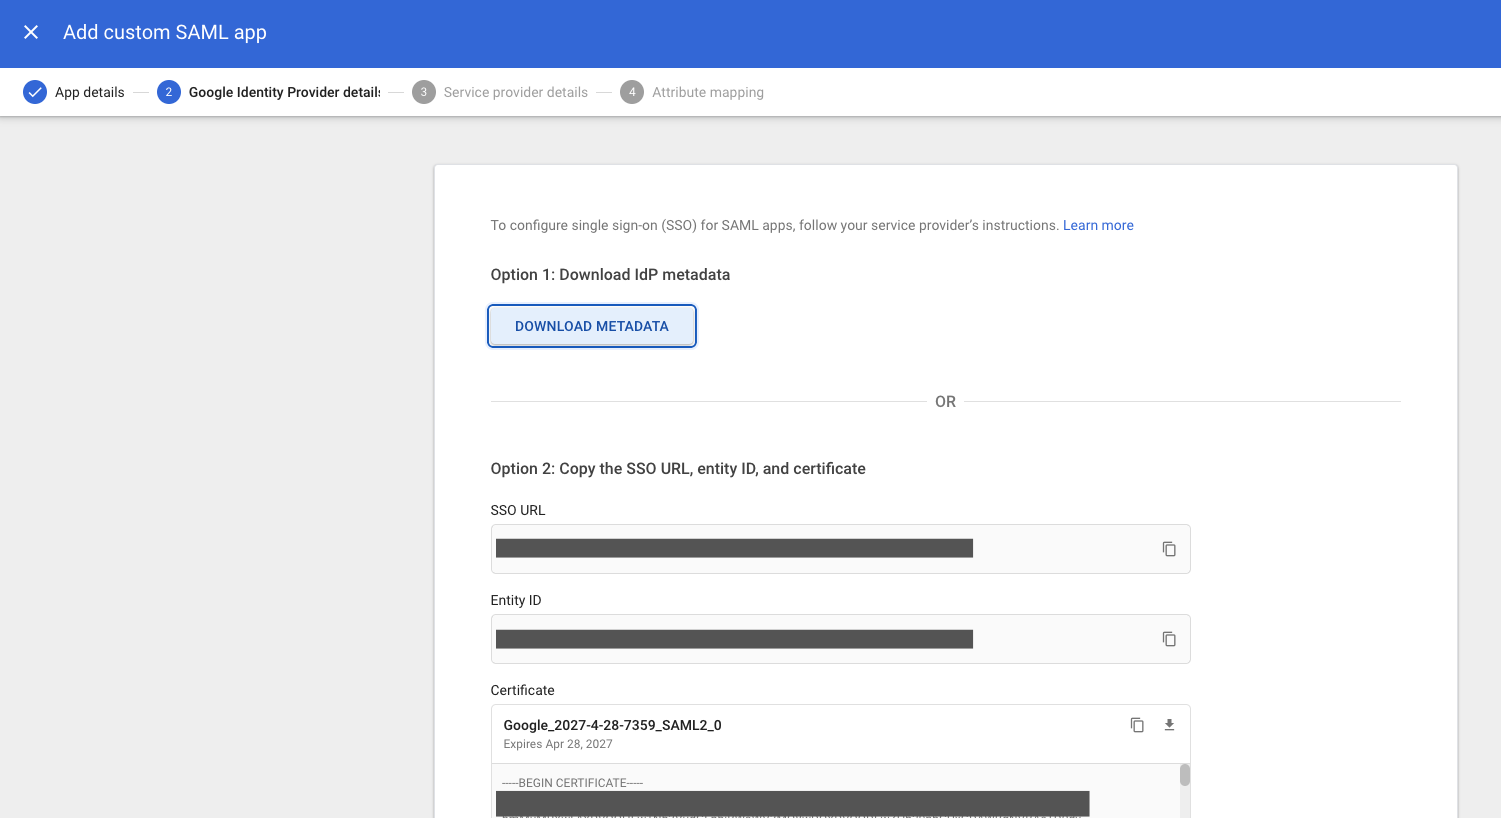
Task: Download the certificate using the download icon
Action: coord(1169,725)
